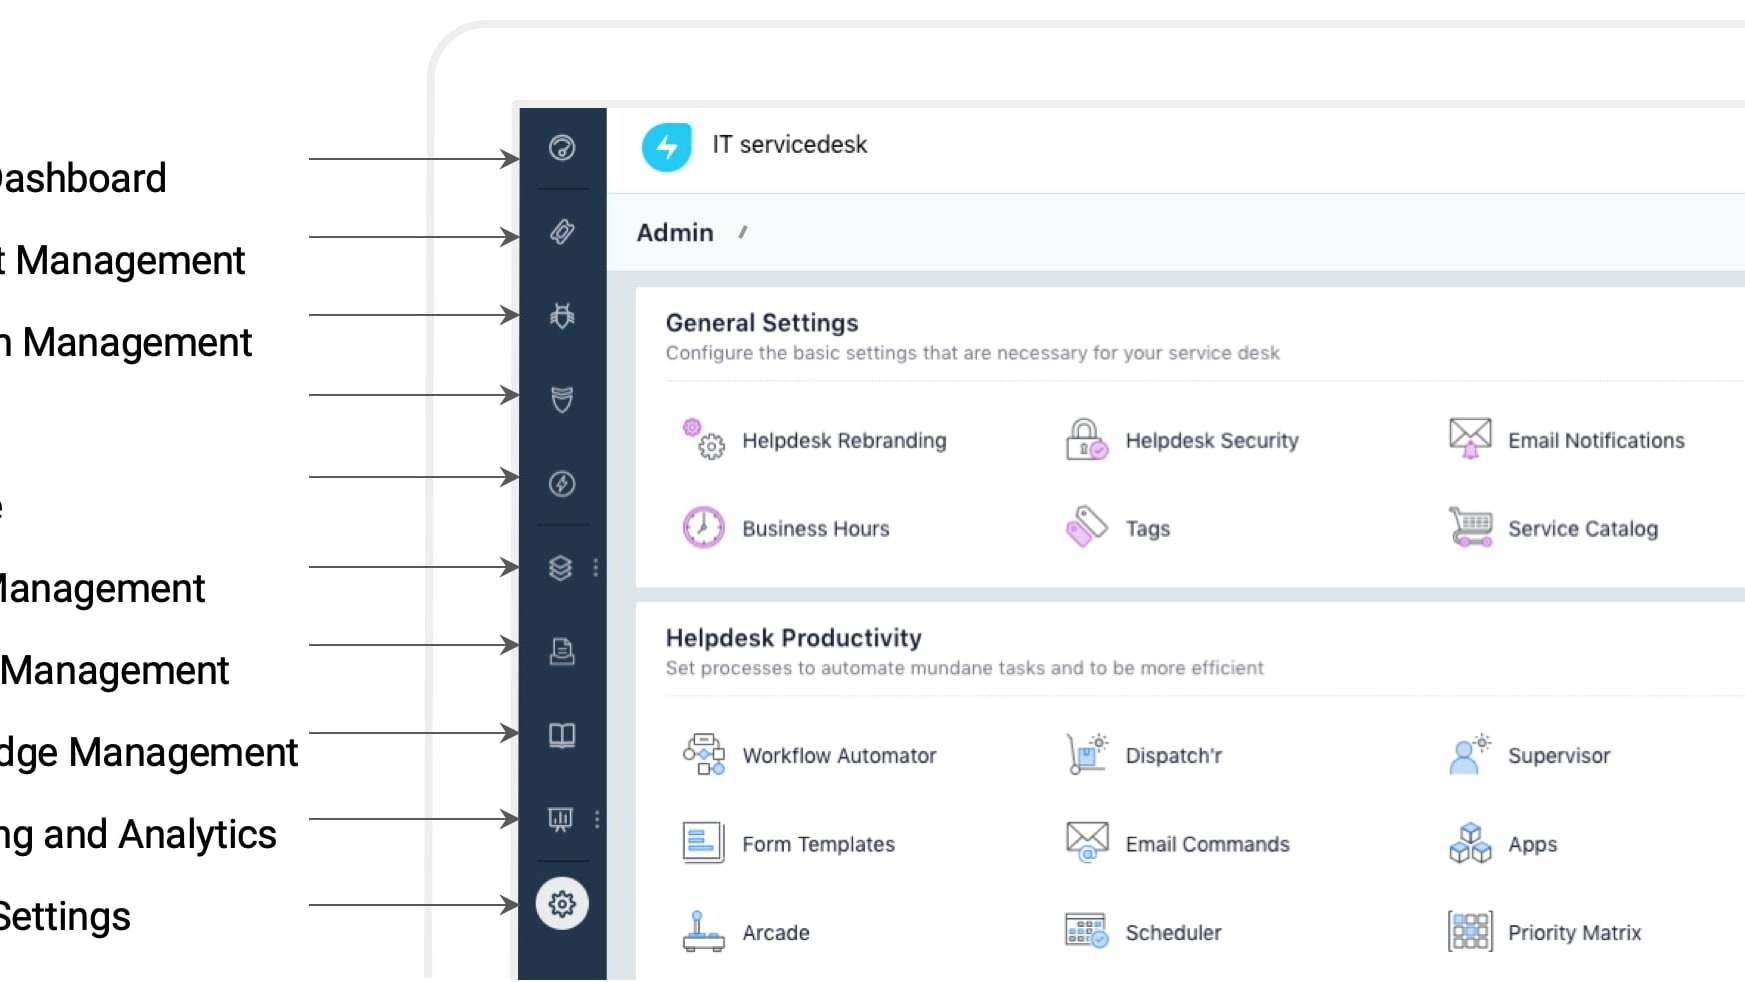This screenshot has width=1745, height=982.
Task: Expand the more-options dots beside Assets icon
Action: tap(596, 568)
